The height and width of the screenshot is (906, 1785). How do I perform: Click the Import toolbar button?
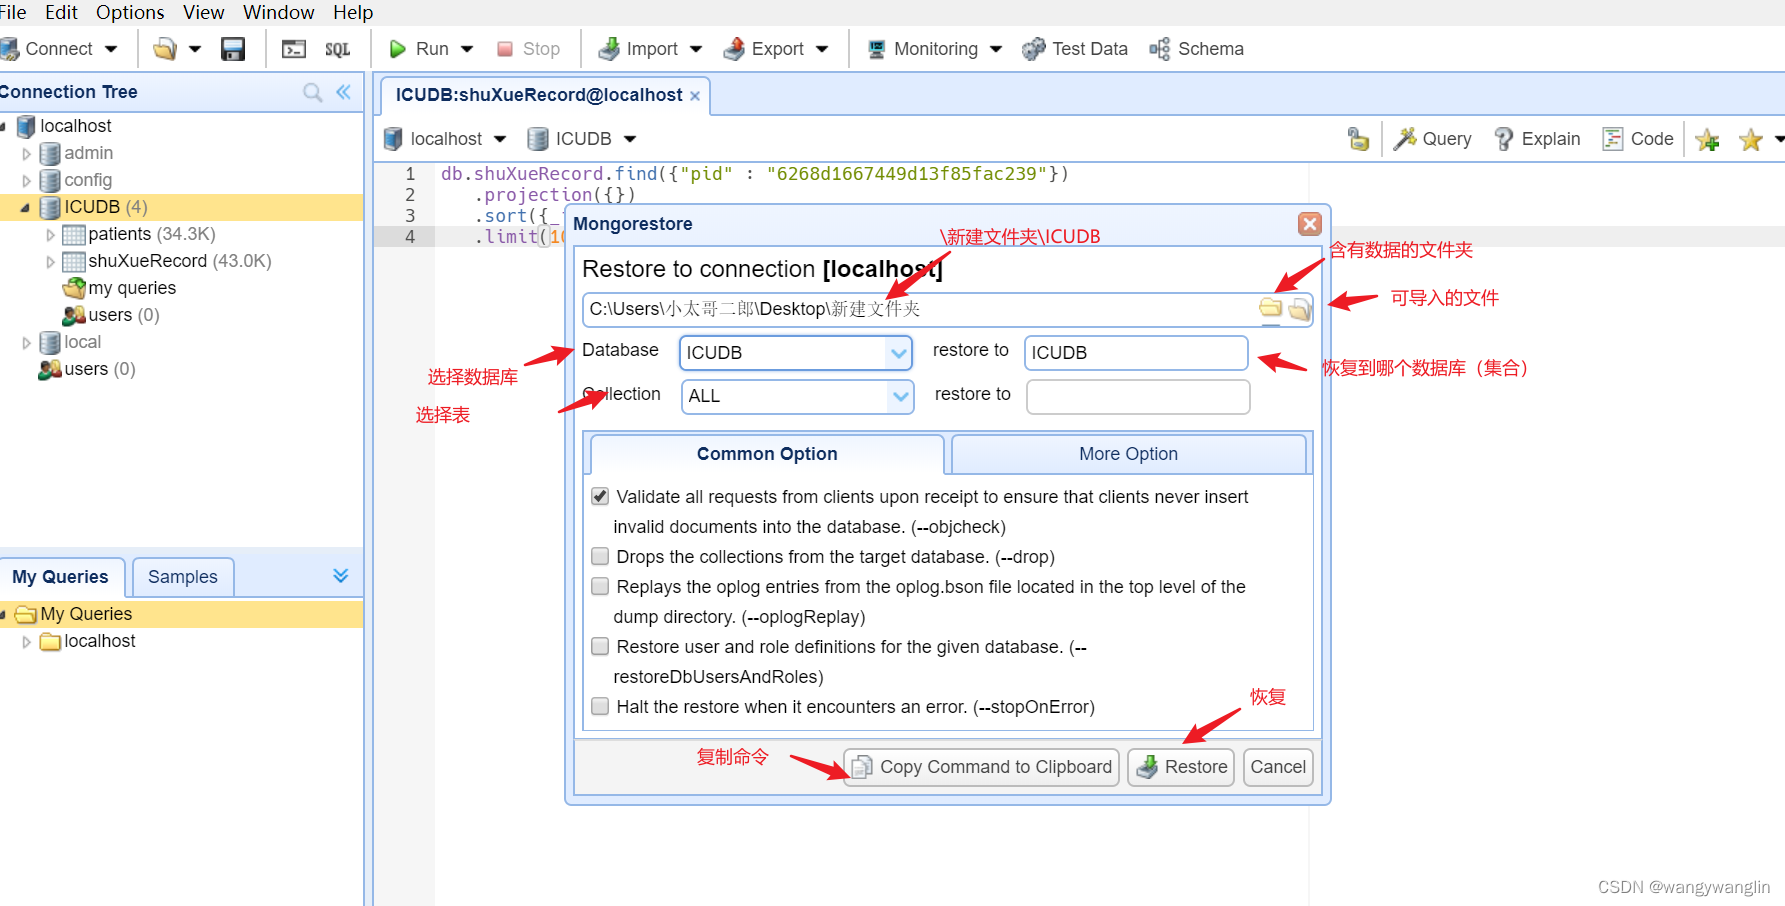point(638,49)
